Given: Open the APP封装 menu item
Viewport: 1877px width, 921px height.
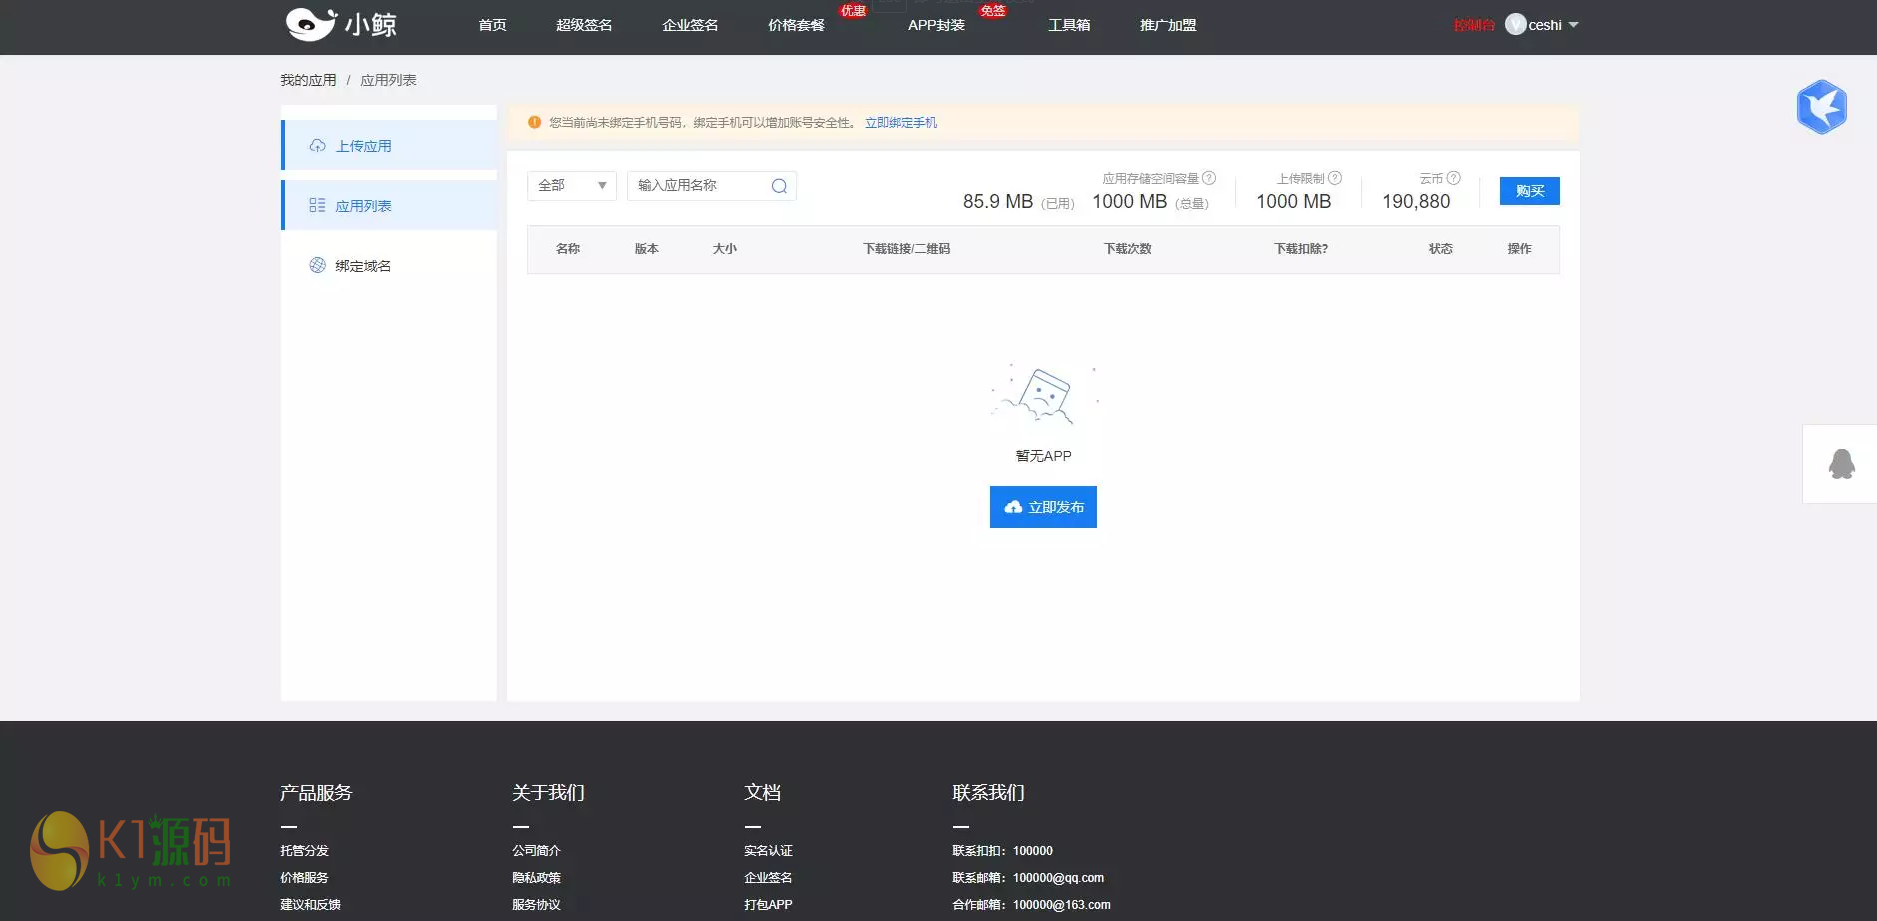Looking at the screenshot, I should (x=936, y=25).
